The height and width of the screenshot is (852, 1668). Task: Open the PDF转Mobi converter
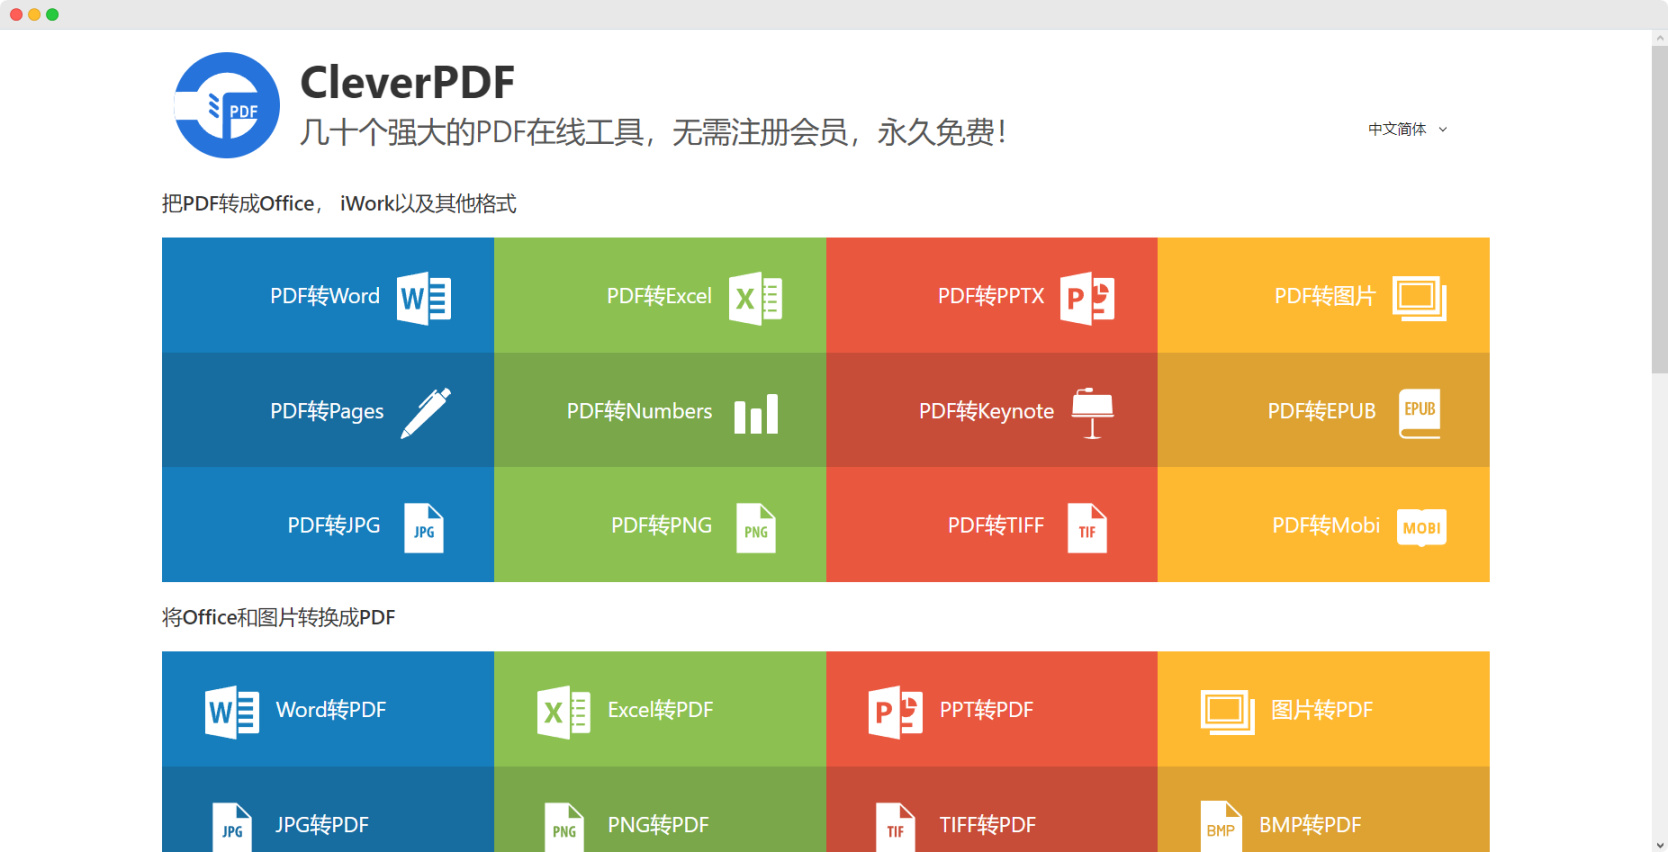(x=1324, y=524)
